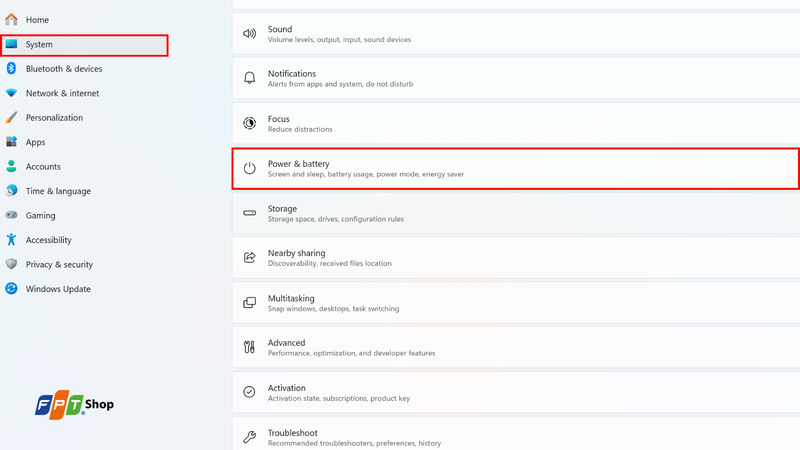Open Network & internet settings
This screenshot has height=450, width=800.
(62, 93)
